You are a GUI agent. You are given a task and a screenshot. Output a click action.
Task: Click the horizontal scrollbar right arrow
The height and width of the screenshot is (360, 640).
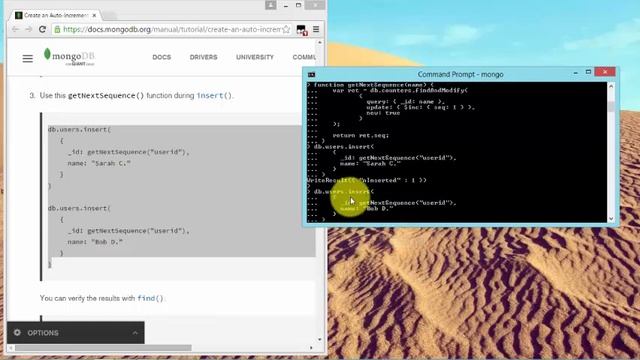coord(311,348)
